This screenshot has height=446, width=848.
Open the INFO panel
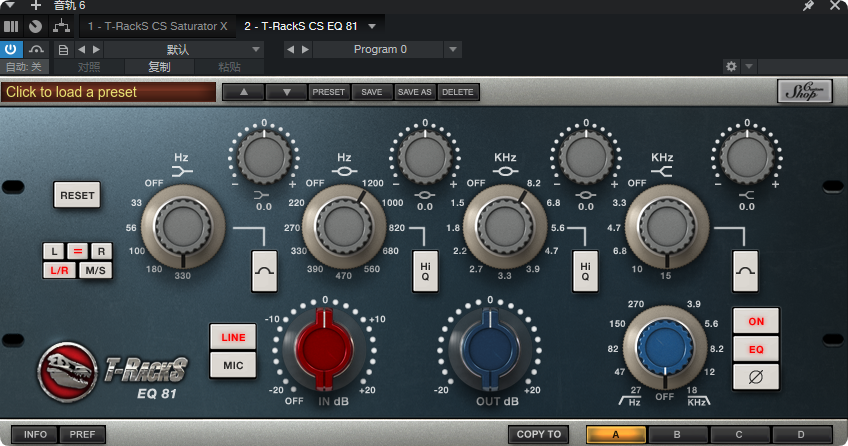pyautogui.click(x=35, y=435)
